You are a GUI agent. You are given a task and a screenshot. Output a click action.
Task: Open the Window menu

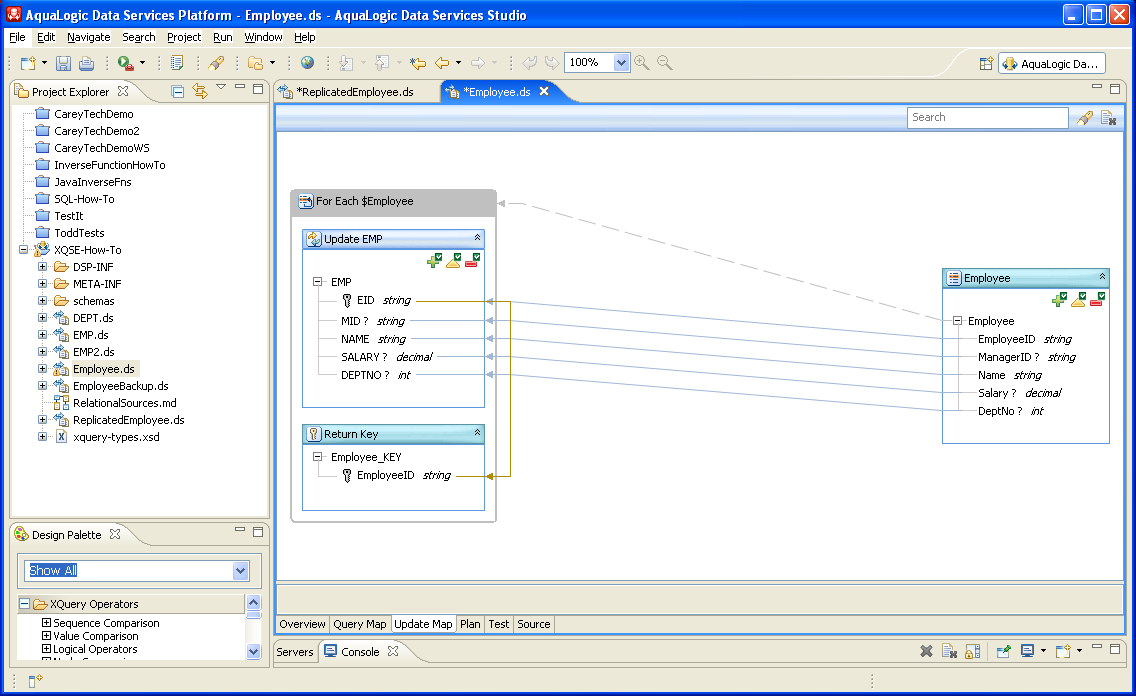point(263,37)
